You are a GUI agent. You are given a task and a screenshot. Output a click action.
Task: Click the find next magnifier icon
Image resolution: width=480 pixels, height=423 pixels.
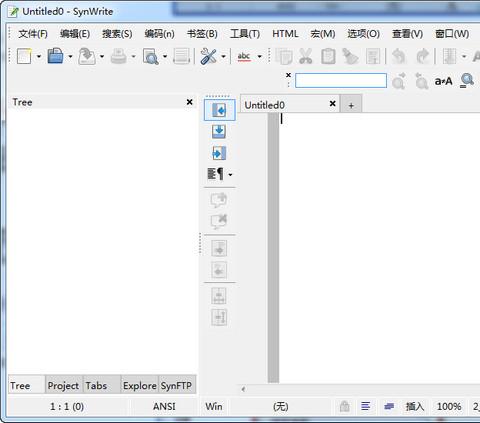pyautogui.click(x=399, y=81)
